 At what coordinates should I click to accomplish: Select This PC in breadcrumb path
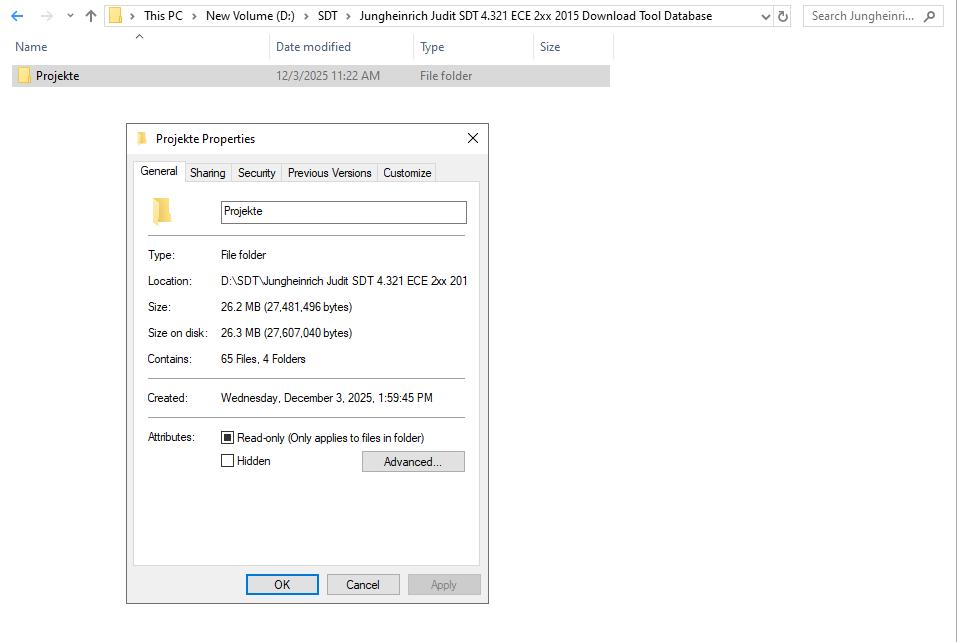(x=163, y=16)
